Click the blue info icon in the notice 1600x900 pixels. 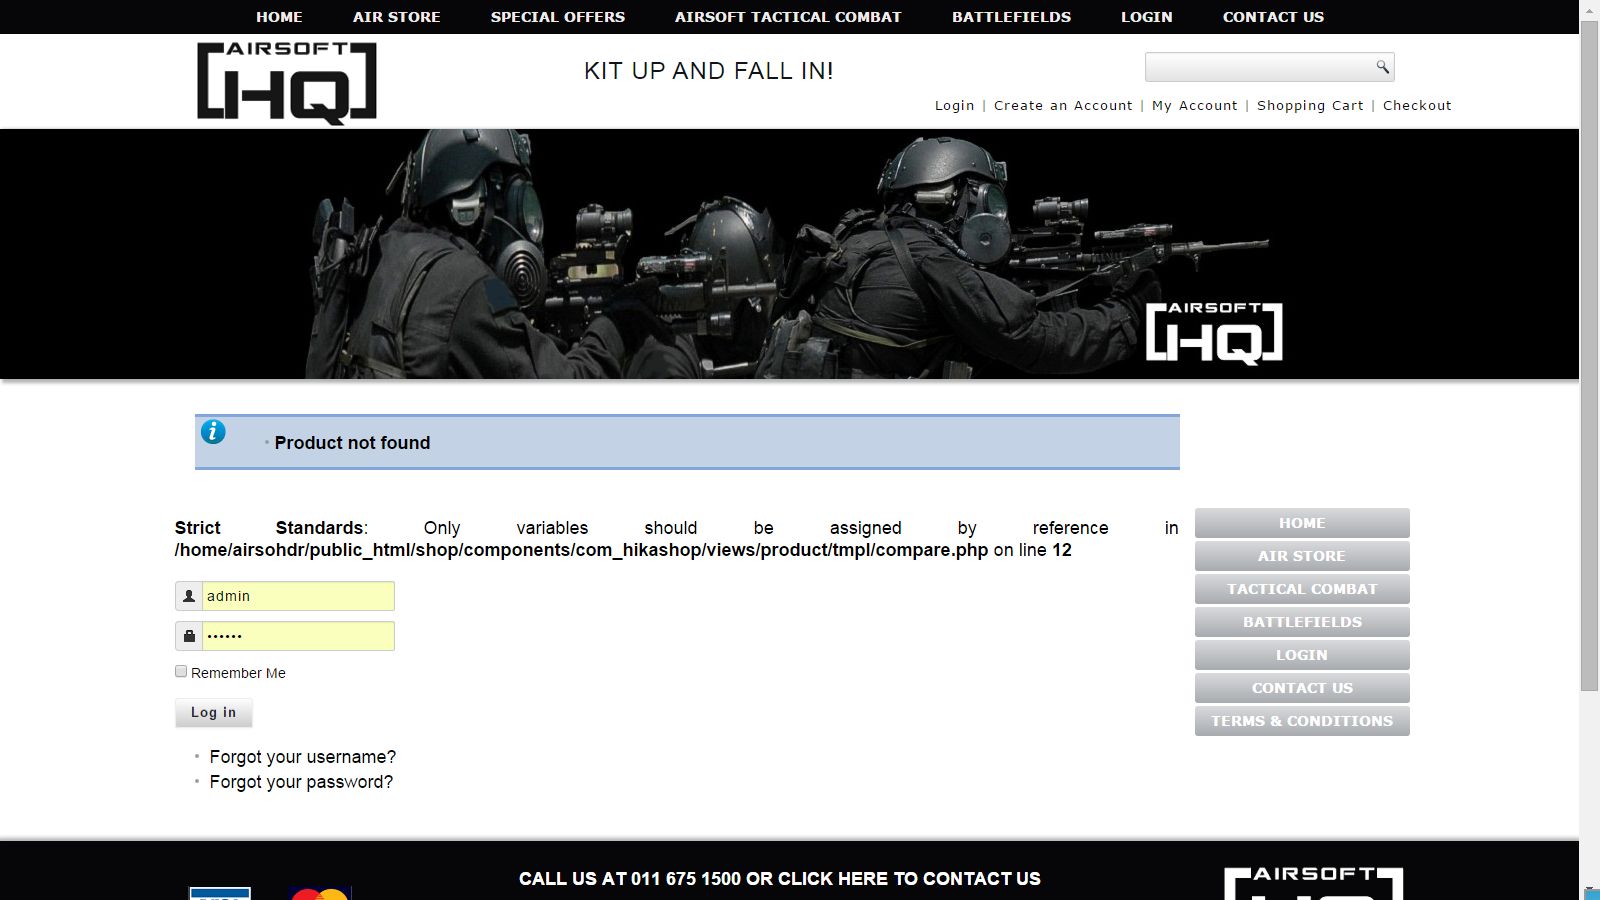point(213,432)
